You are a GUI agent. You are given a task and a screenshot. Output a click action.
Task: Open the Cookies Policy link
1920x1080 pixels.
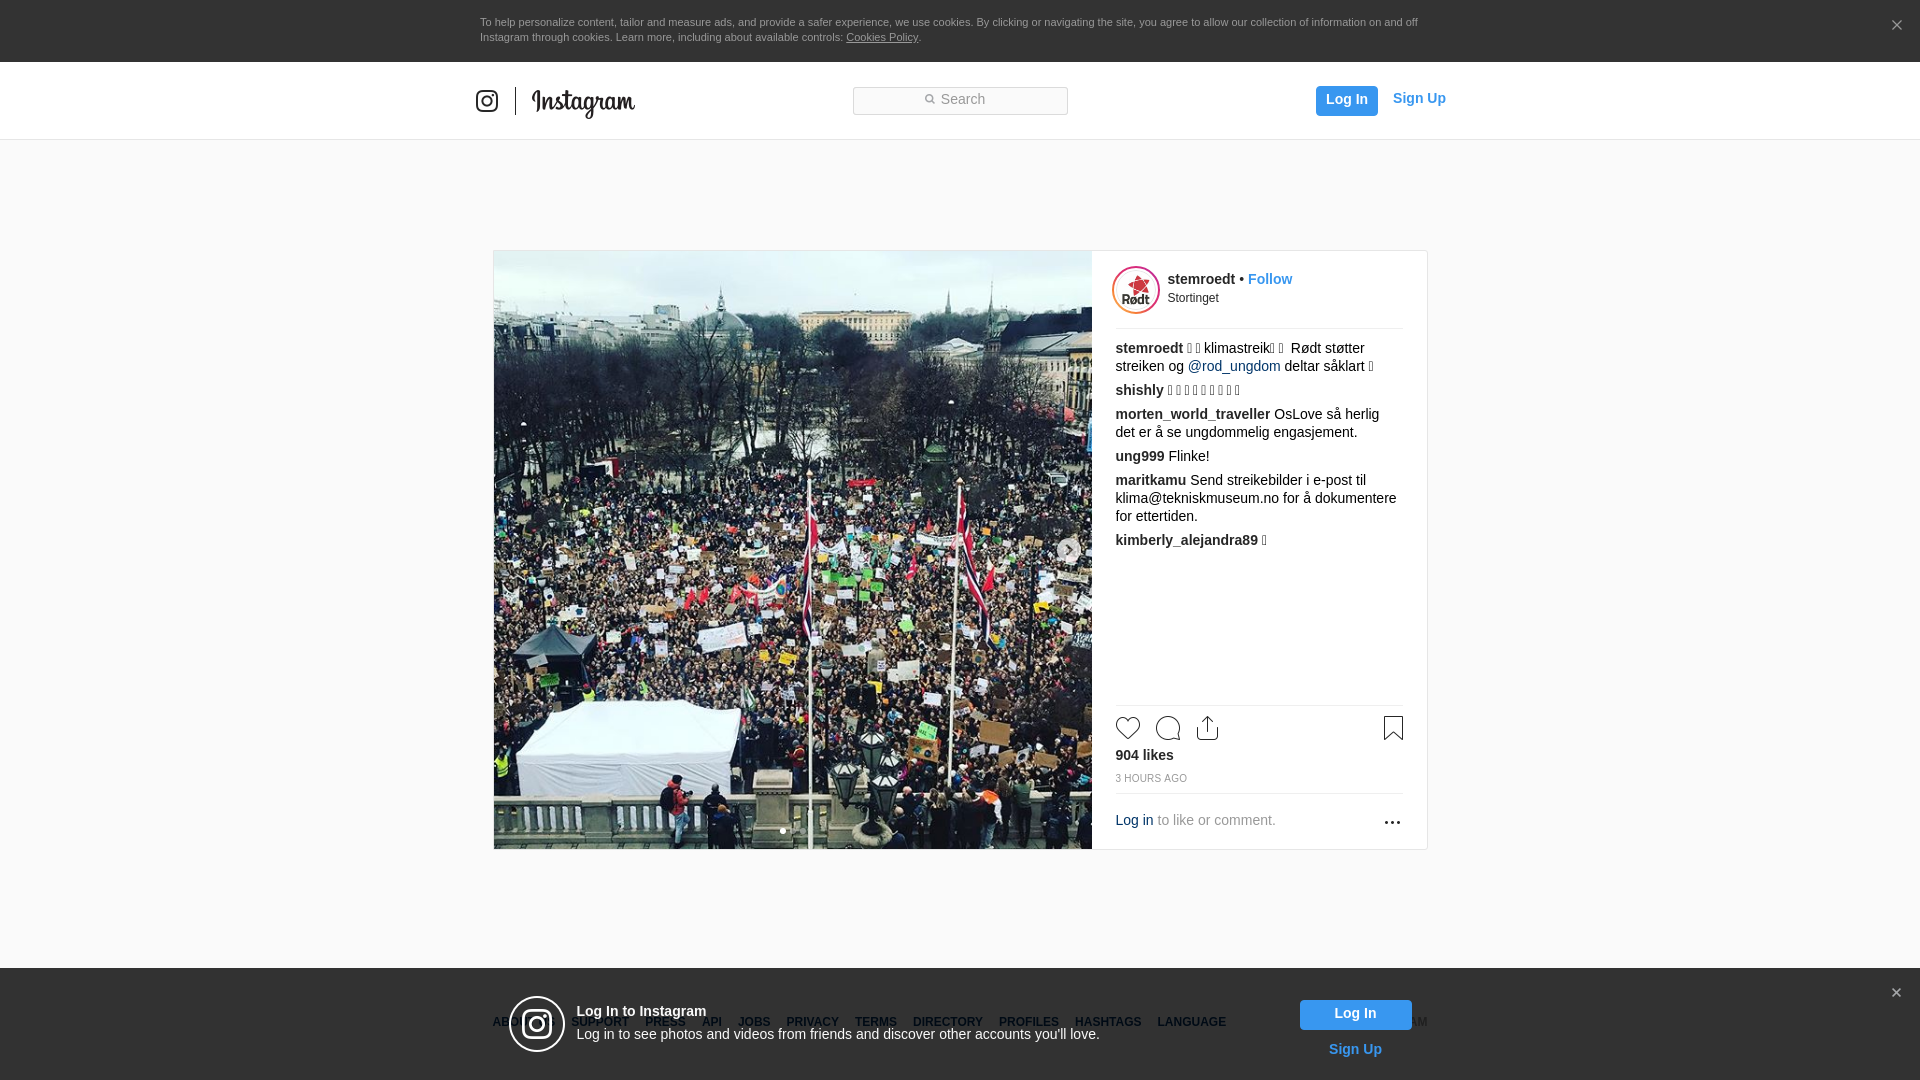[x=882, y=37]
